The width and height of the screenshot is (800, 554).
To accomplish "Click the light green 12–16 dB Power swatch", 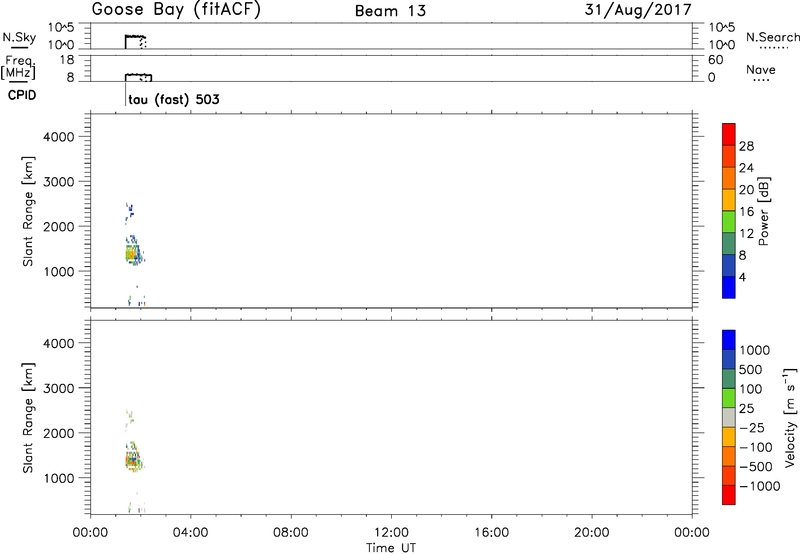I will click(729, 221).
